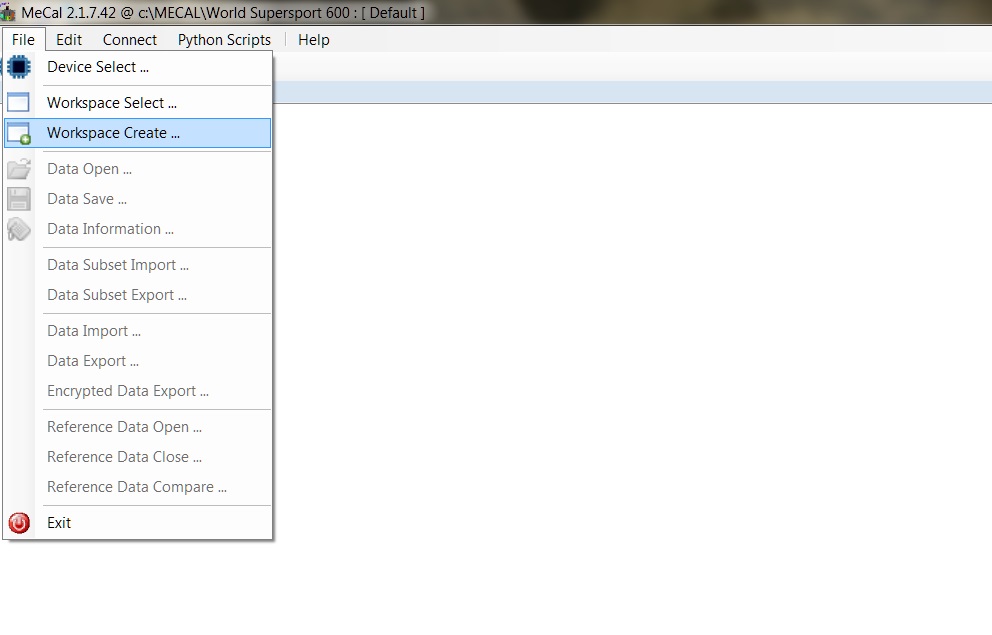Choose Data Export menu entry
This screenshot has width=992, height=635.
click(x=138, y=361)
